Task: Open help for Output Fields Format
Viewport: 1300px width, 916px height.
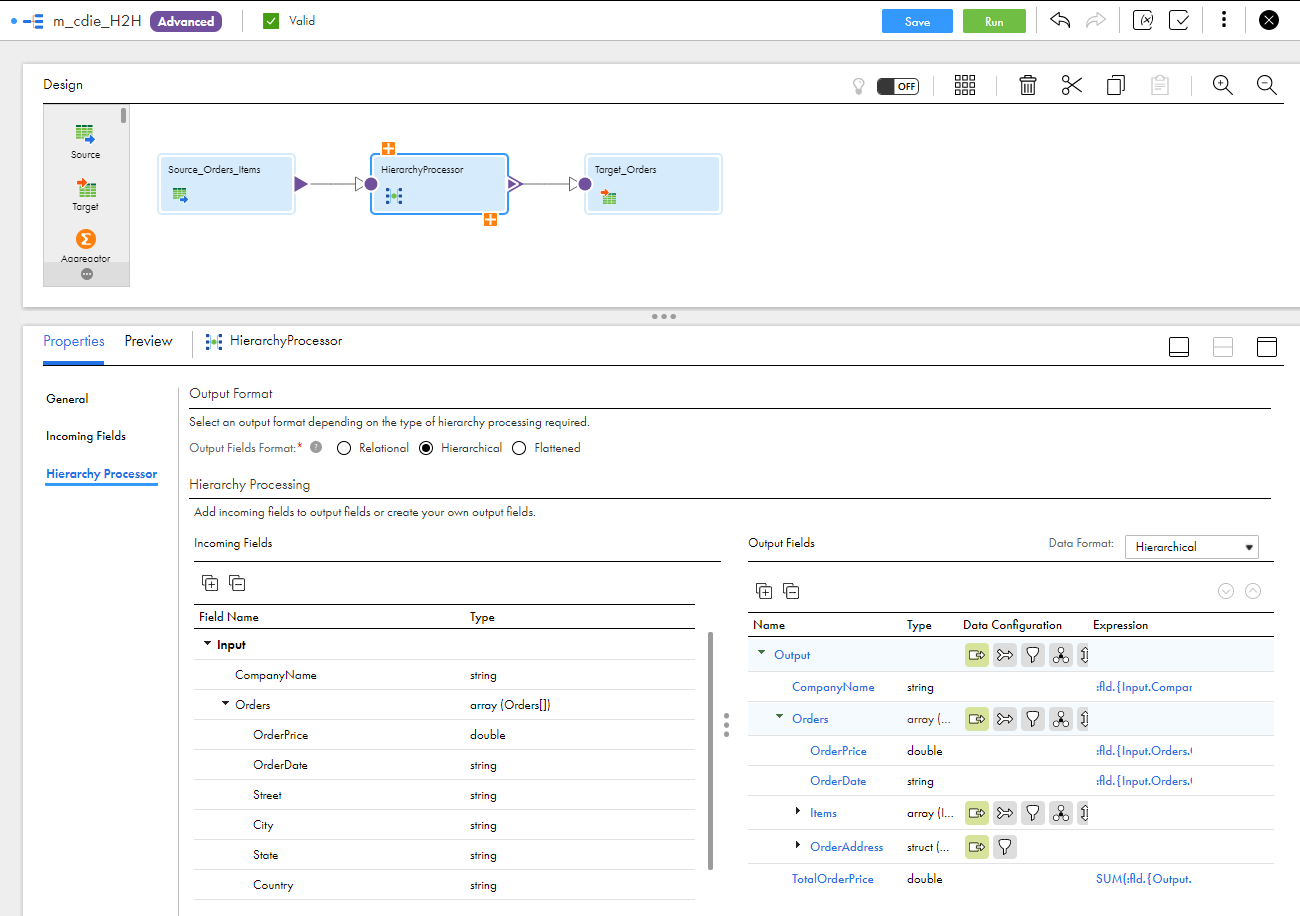Action: [x=316, y=448]
